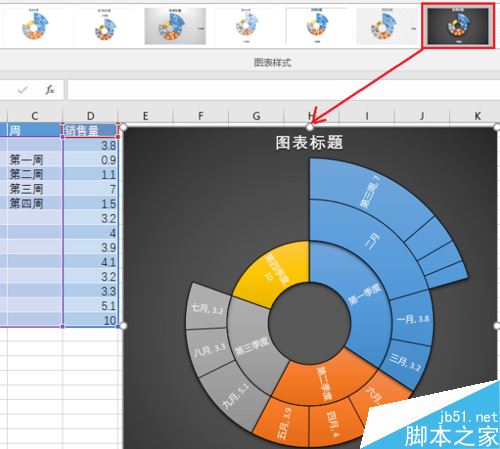Pick the fourth chart style thumbnail

[246, 27]
